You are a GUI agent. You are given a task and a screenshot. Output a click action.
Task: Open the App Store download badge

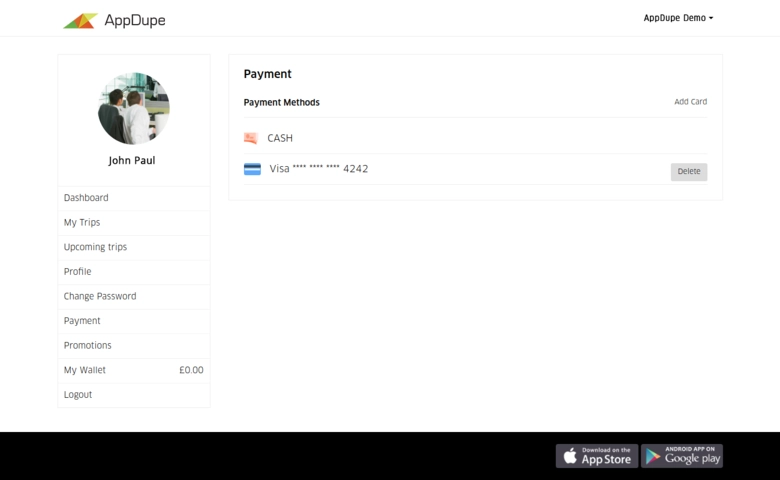tap(597, 456)
